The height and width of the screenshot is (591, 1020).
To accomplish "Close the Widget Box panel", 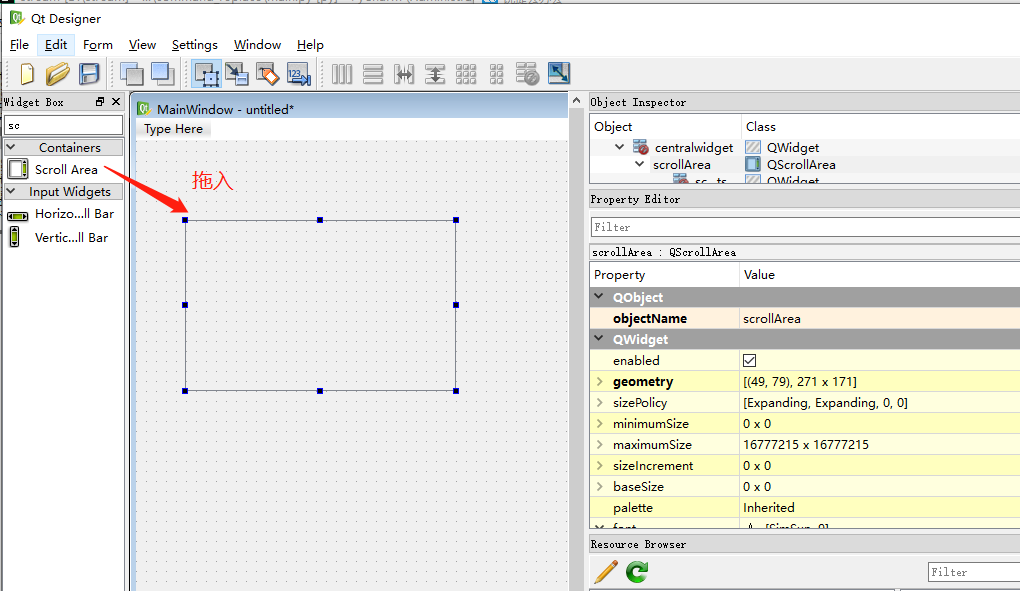I will point(116,101).
